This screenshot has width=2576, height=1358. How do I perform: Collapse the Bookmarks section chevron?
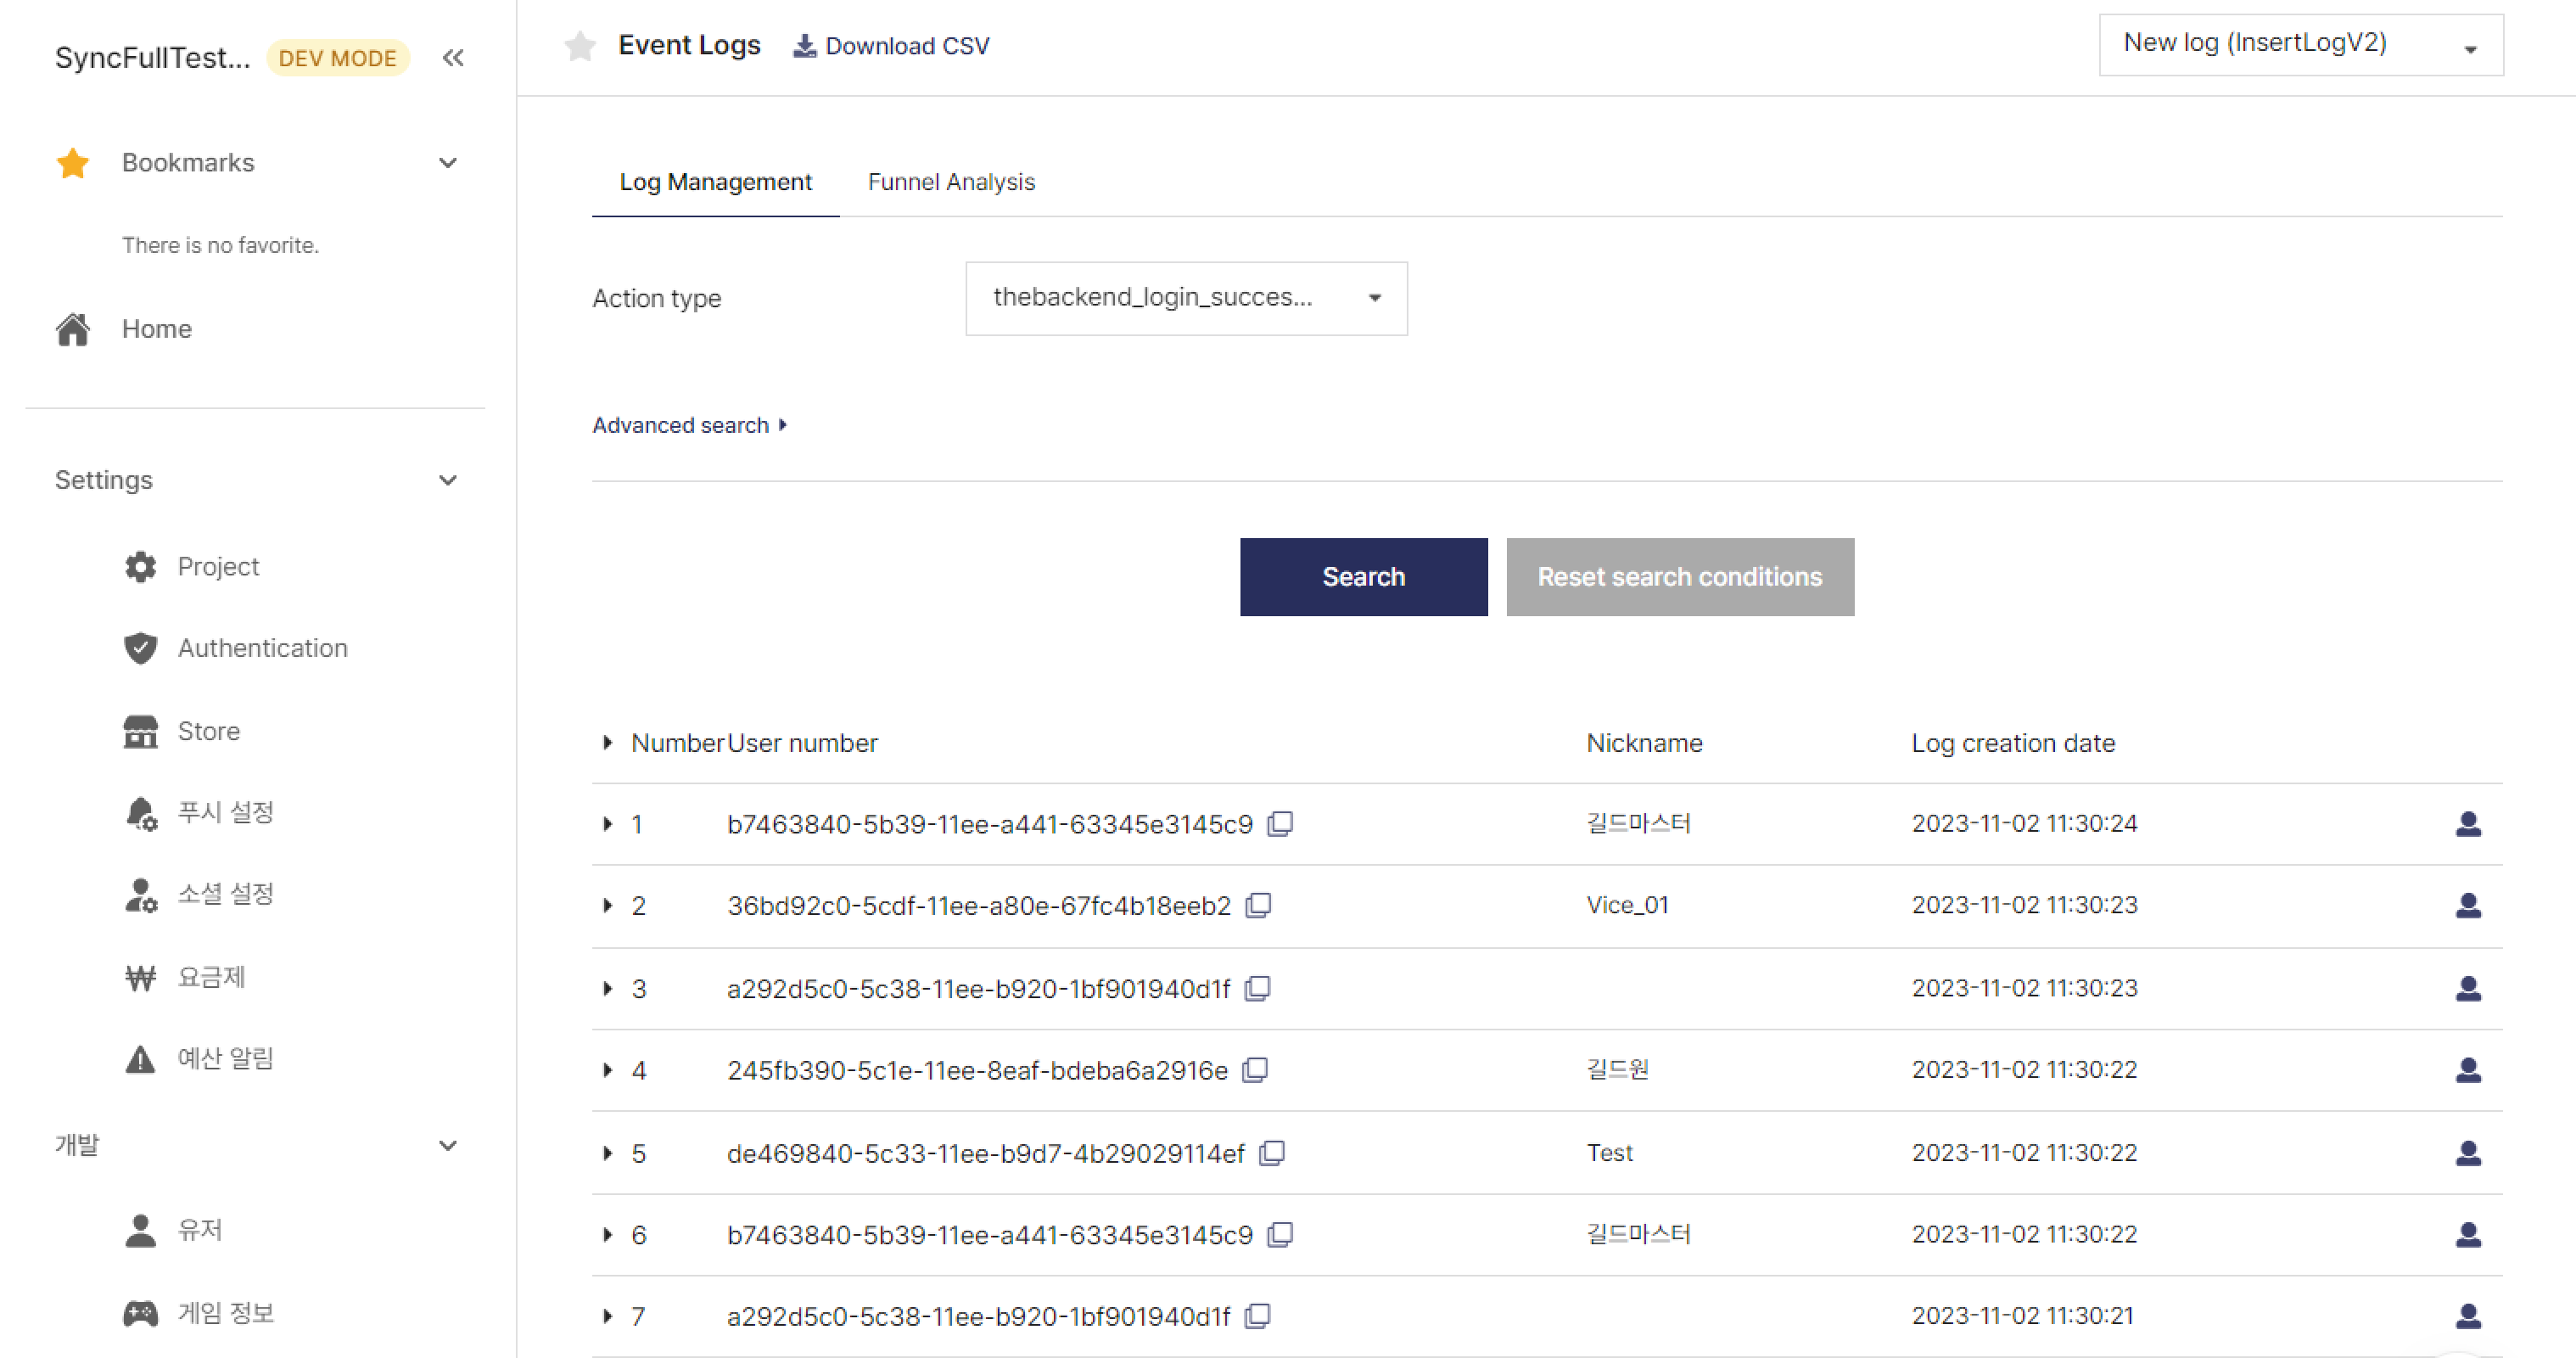coord(448,163)
